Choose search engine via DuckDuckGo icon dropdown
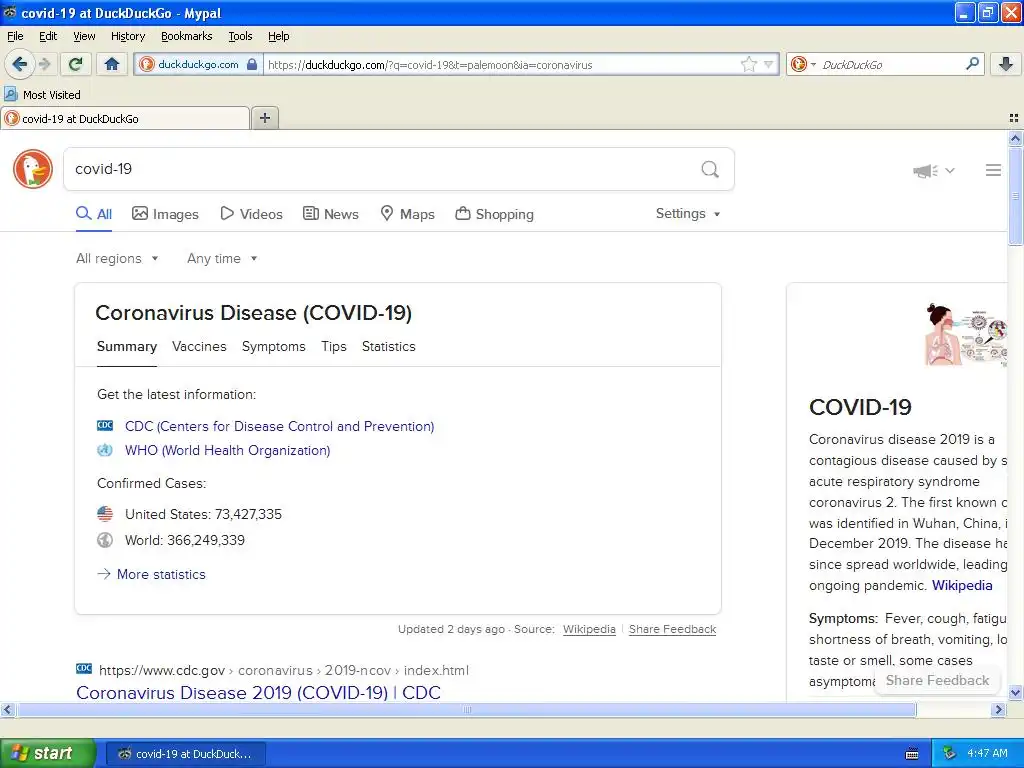 point(803,64)
